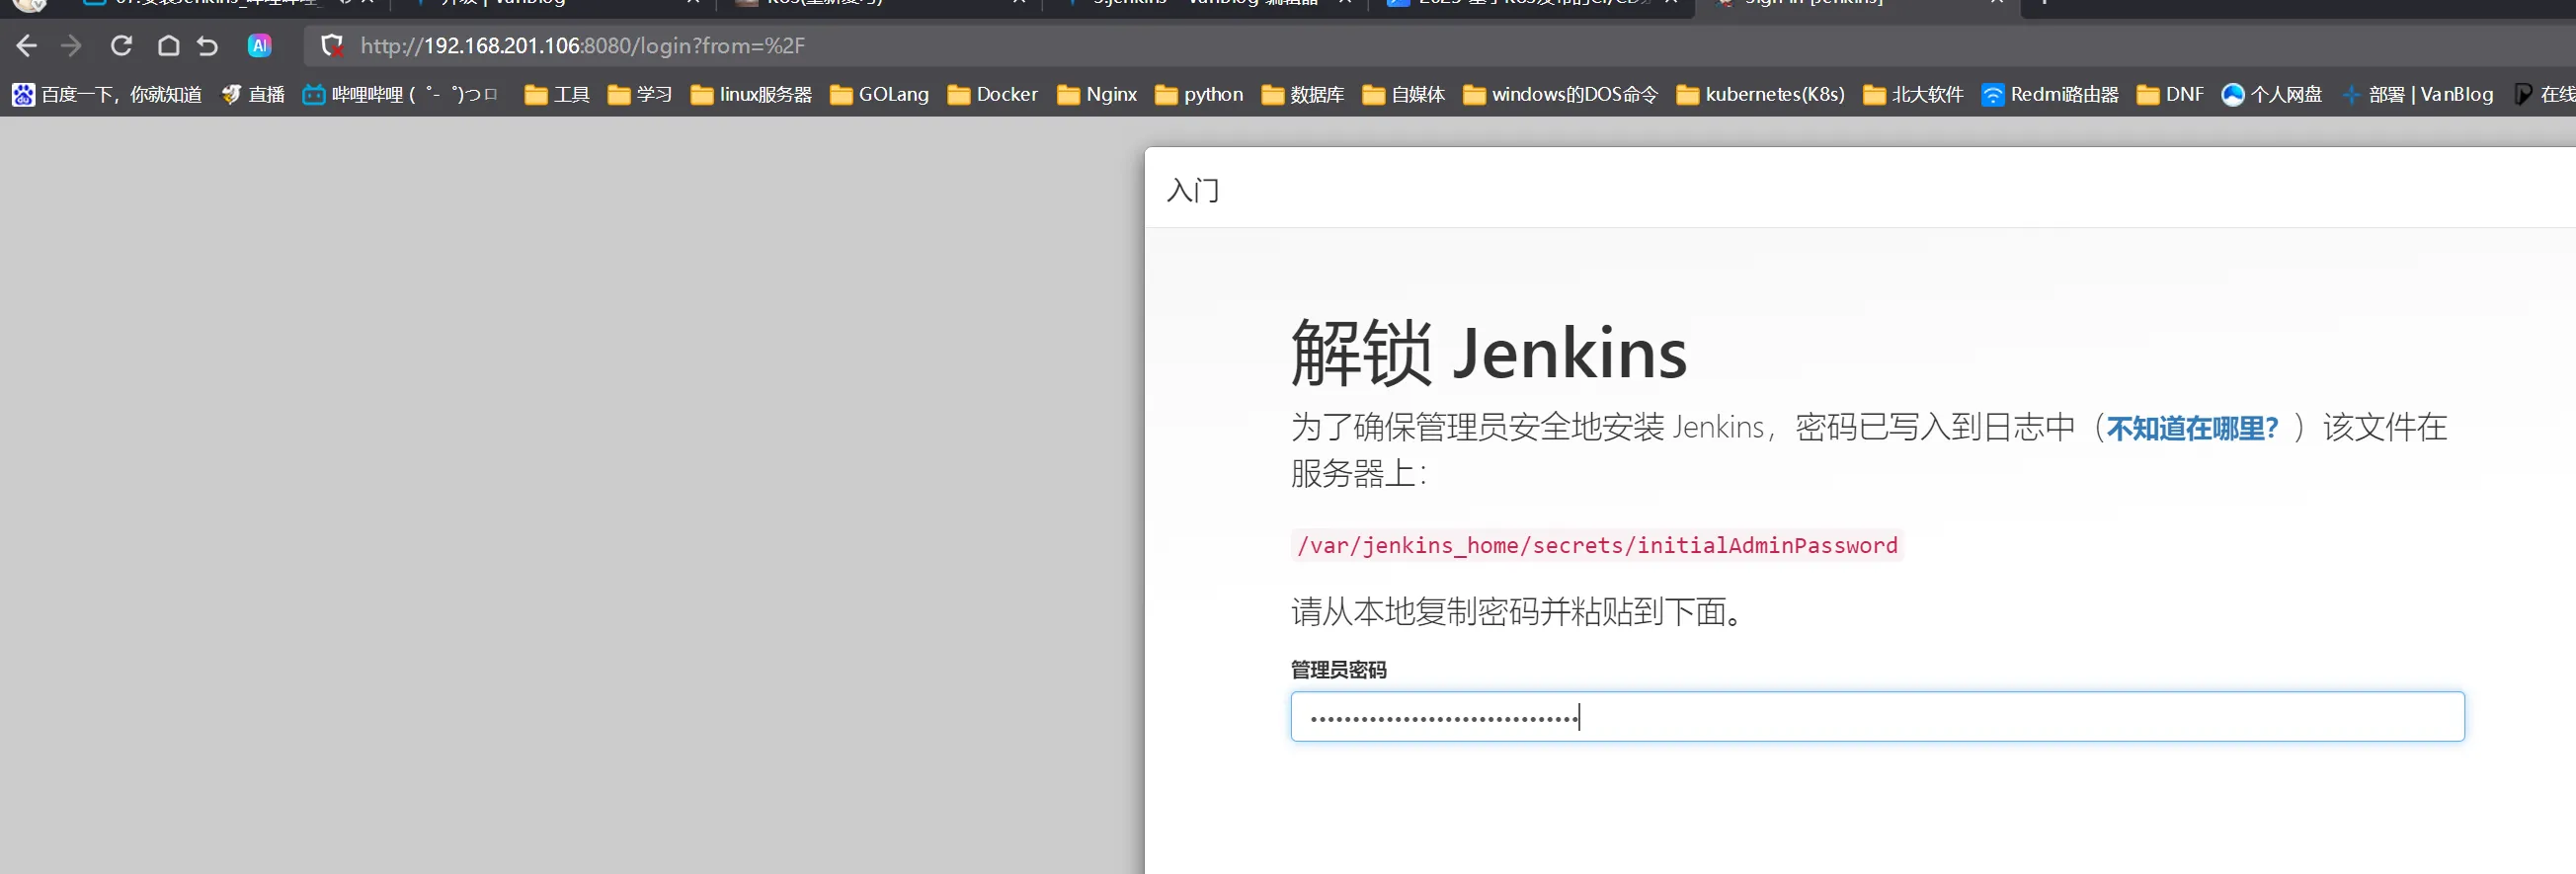Open the 学习 bookmark folder
2576x874 pixels.
pyautogui.click(x=640, y=95)
